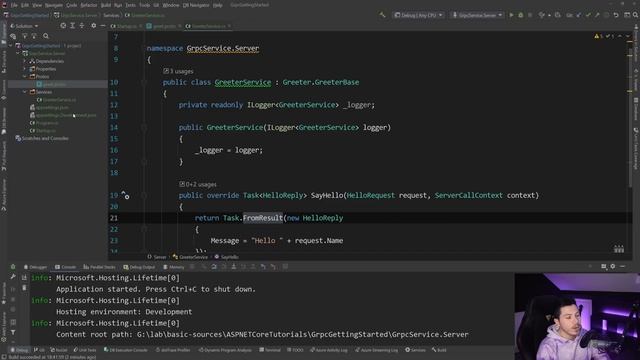Screen dimensions: 640x360
Task: Open the TODO tool window
Action: [x=296, y=350]
